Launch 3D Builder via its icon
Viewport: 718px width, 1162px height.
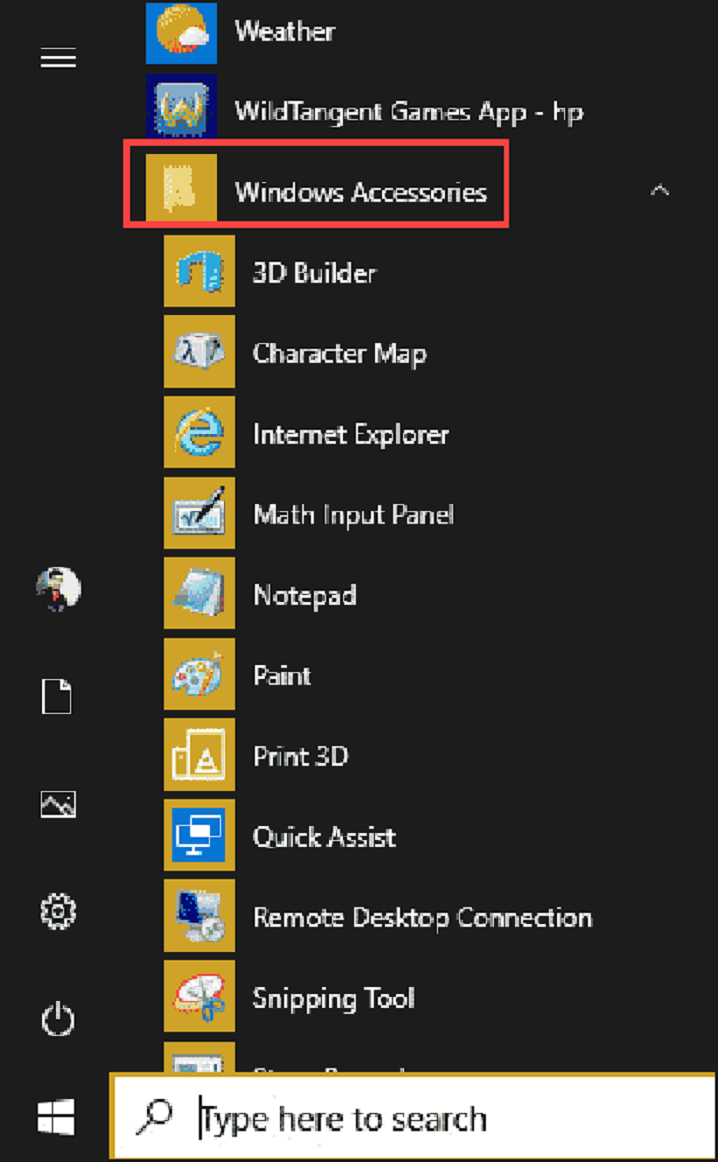click(x=199, y=271)
